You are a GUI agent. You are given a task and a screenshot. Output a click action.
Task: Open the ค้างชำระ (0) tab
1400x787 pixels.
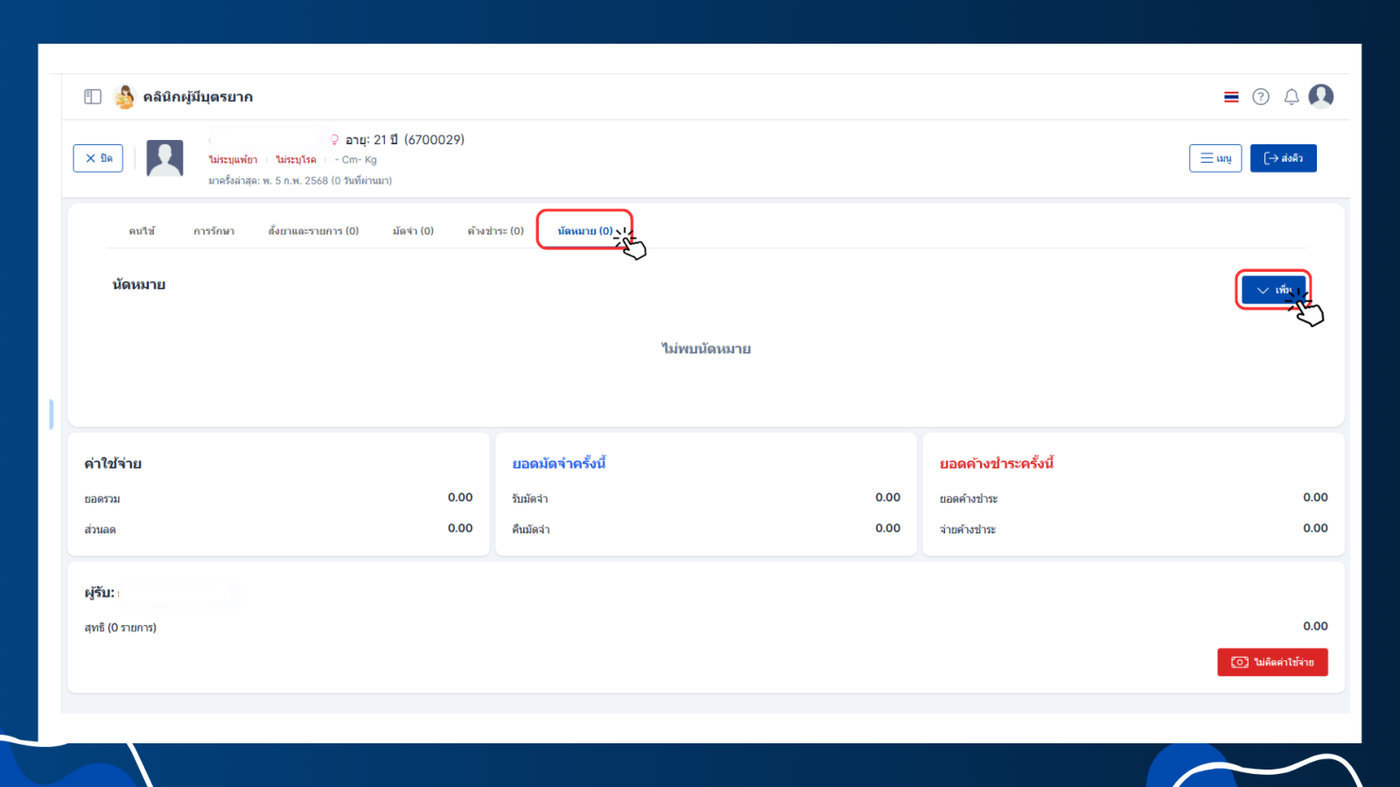495,231
